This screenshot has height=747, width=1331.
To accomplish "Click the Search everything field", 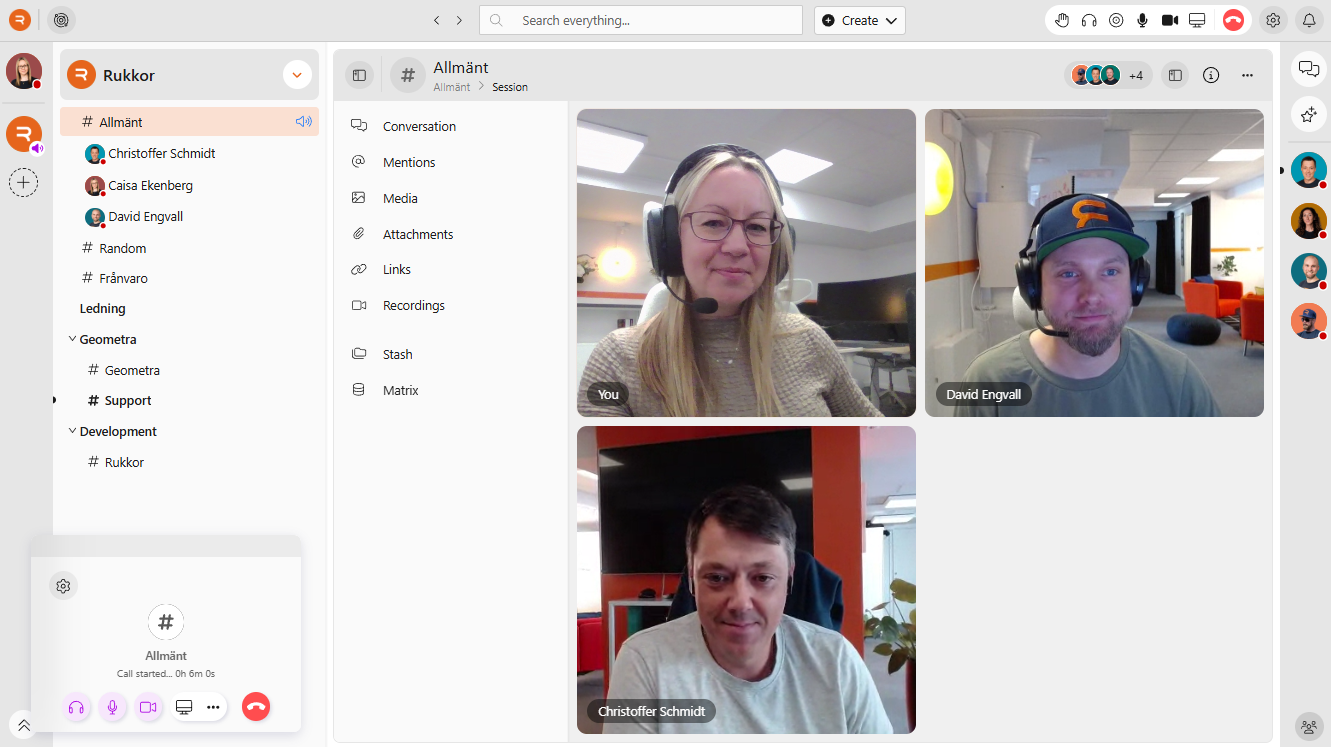I will tap(641, 20).
